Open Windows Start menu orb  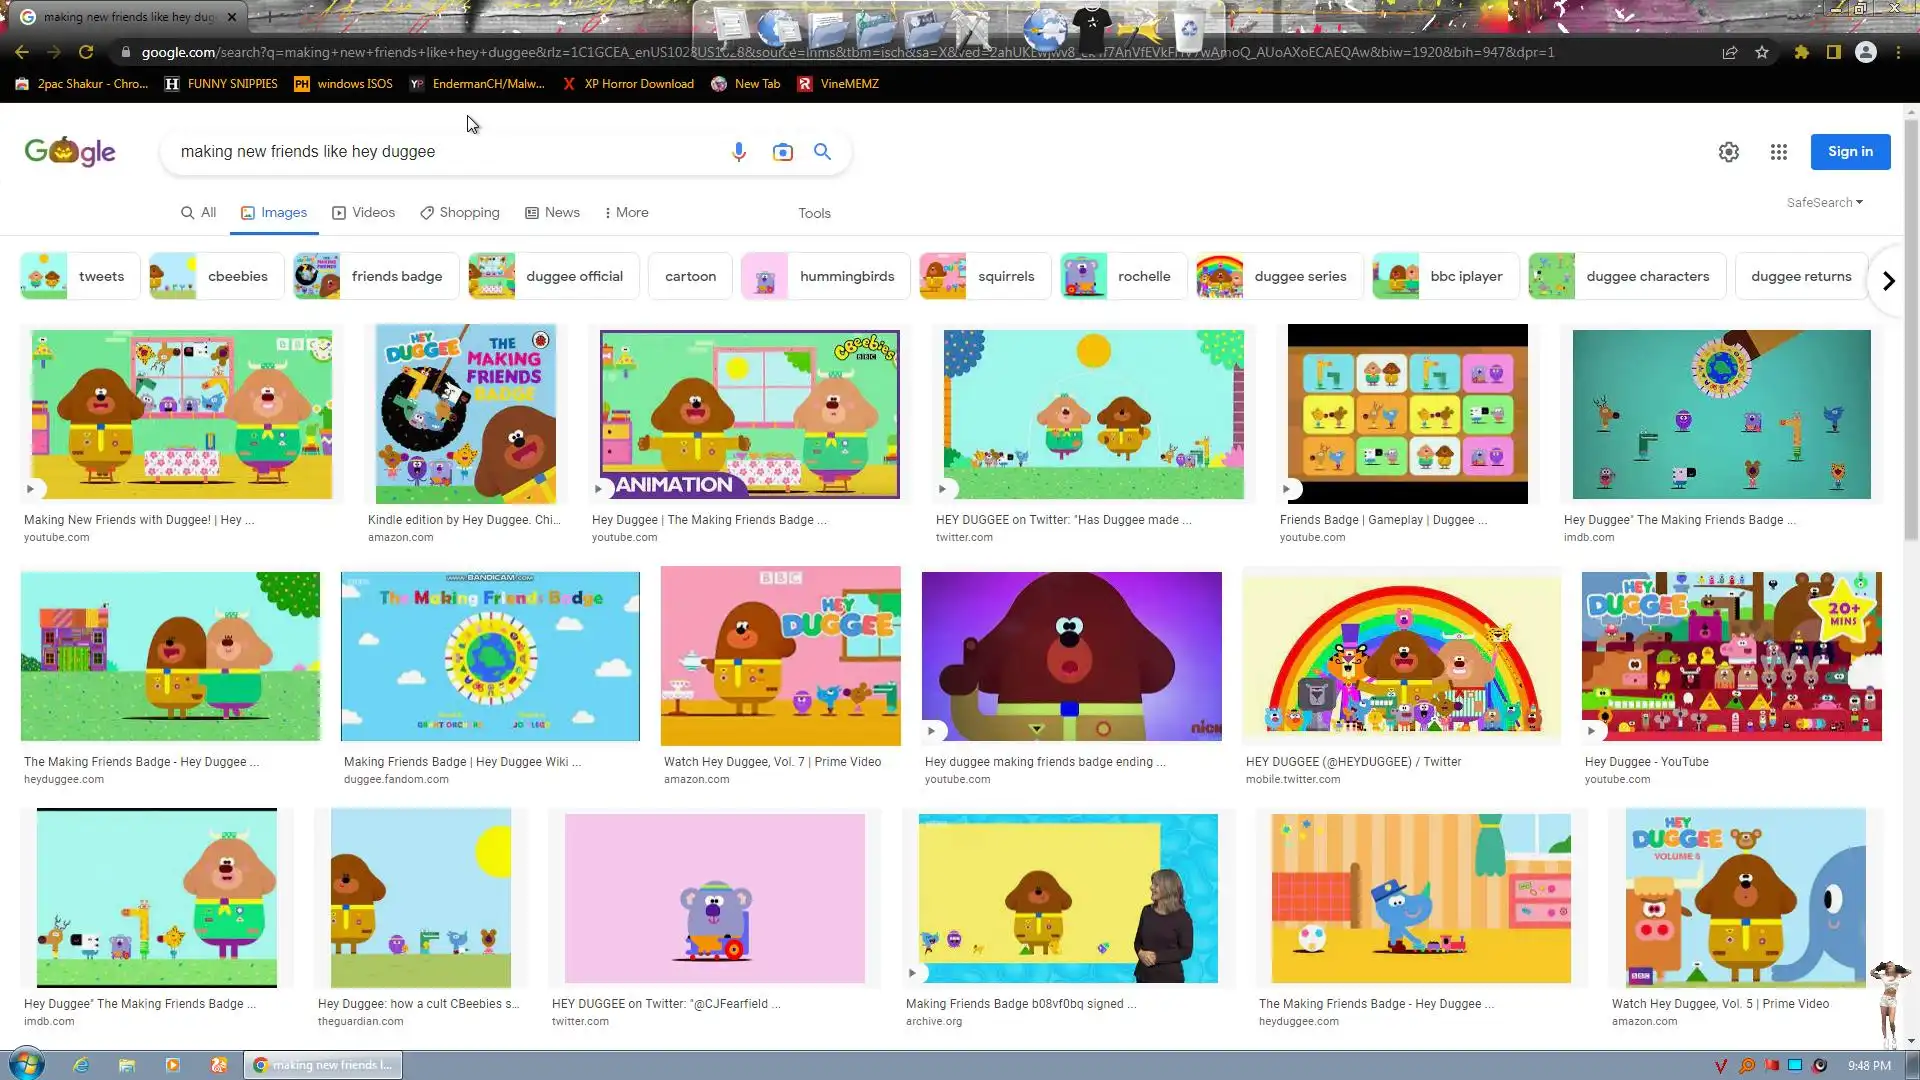(x=26, y=1064)
